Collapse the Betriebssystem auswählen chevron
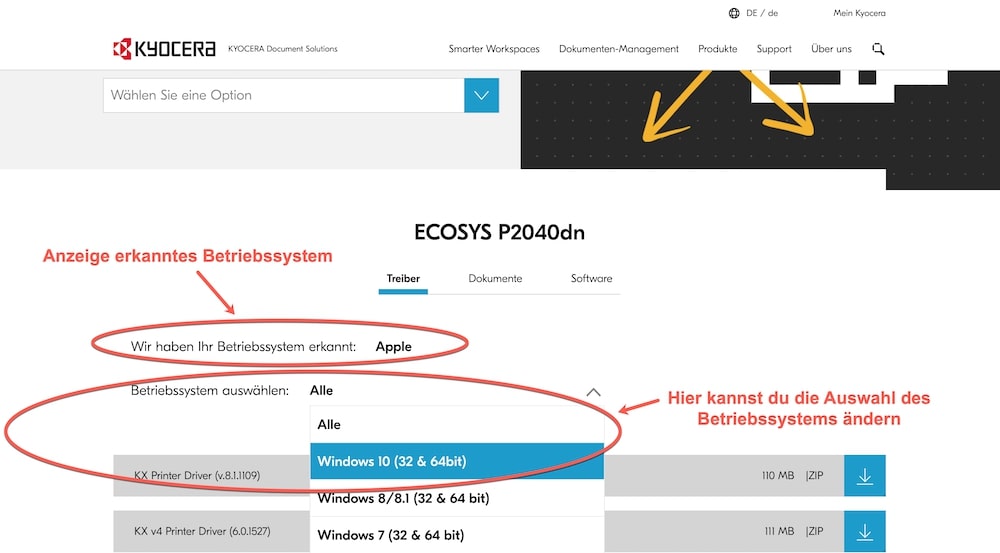1000x553 pixels. coord(593,392)
